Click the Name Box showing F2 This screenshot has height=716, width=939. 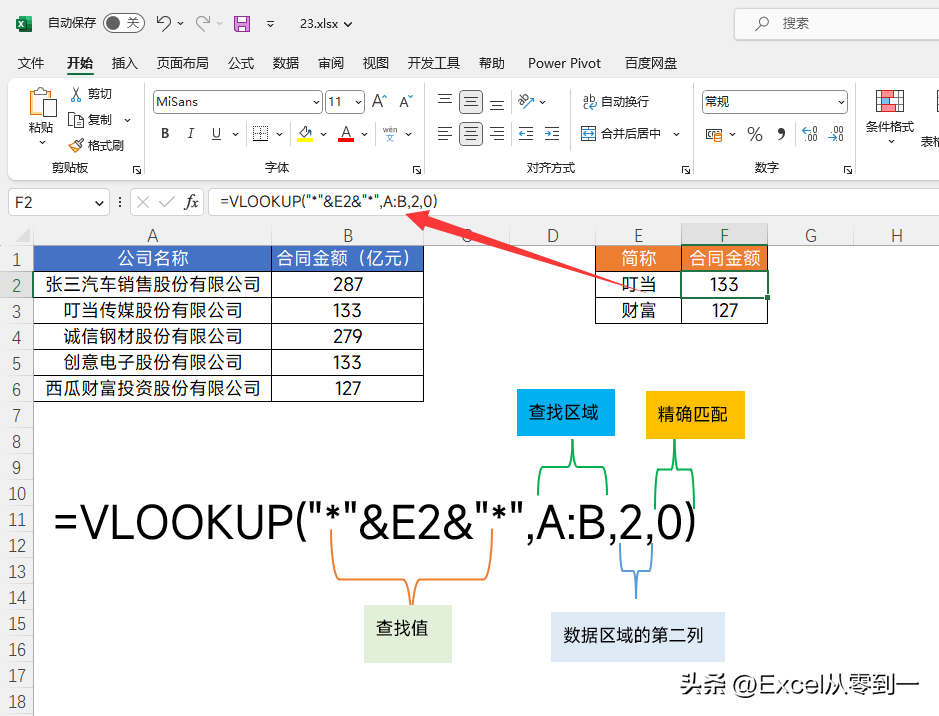59,202
